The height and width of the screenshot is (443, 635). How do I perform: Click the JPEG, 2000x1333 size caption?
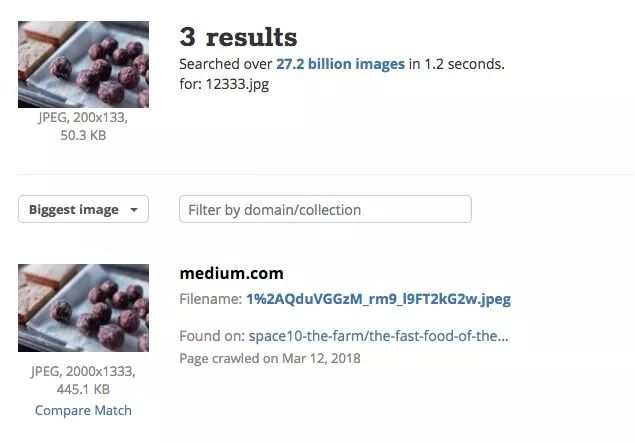[x=83, y=371]
